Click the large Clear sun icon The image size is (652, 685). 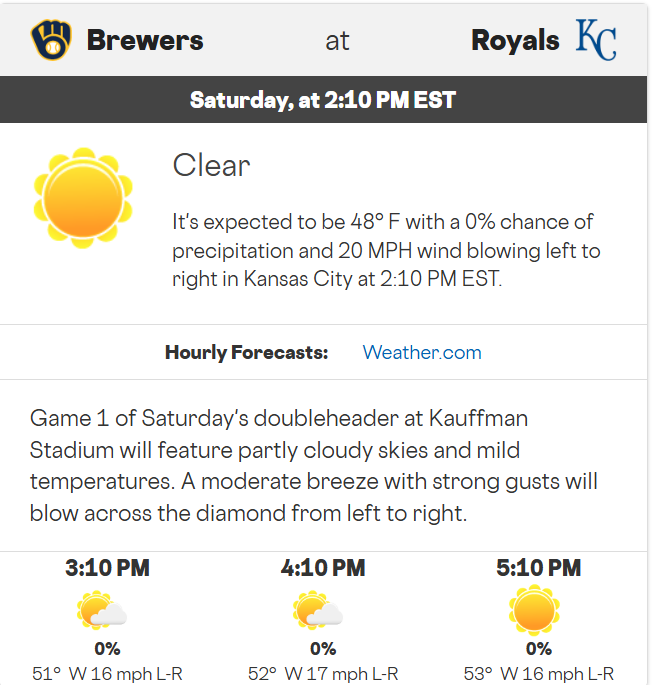coord(83,197)
